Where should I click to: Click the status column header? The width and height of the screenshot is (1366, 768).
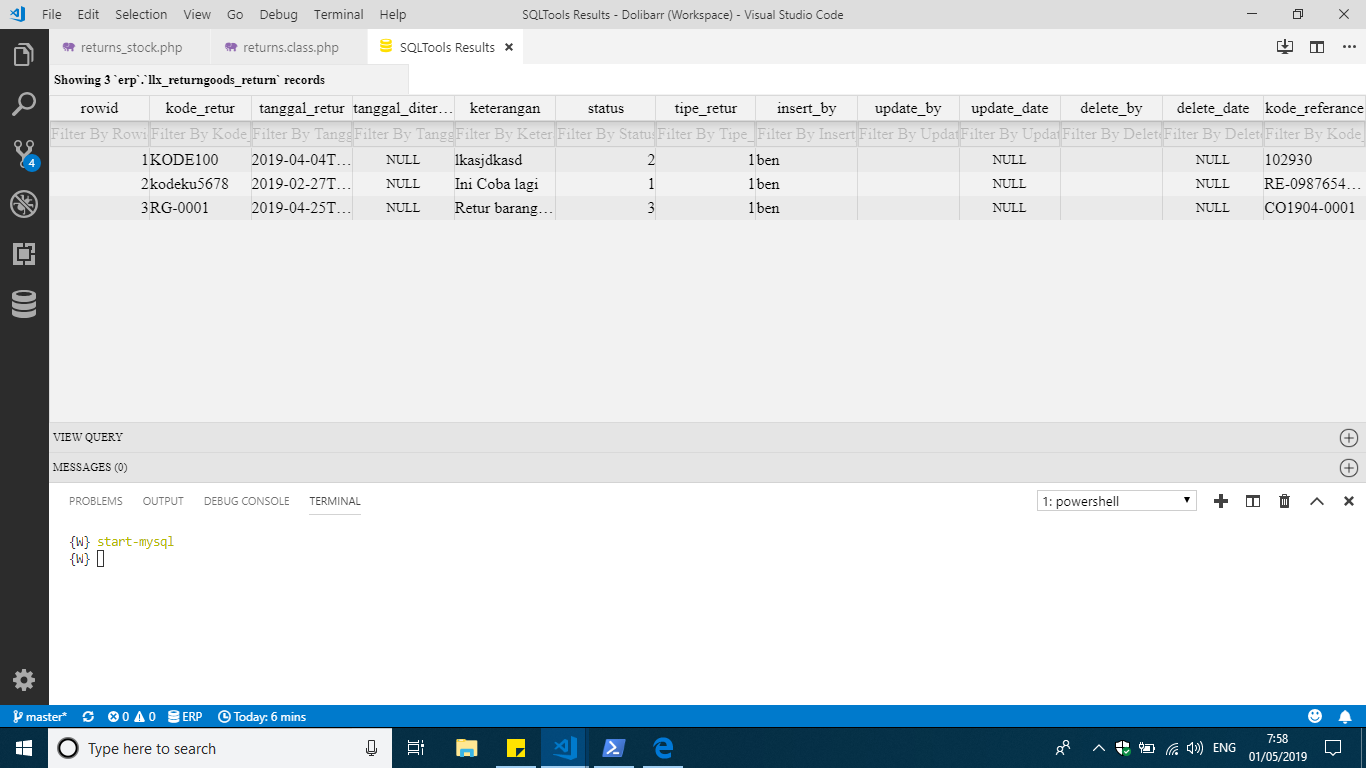click(606, 108)
